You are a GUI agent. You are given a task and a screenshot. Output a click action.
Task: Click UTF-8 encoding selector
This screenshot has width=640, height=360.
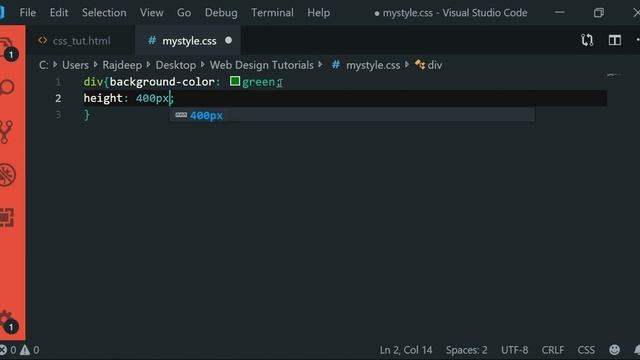514,350
